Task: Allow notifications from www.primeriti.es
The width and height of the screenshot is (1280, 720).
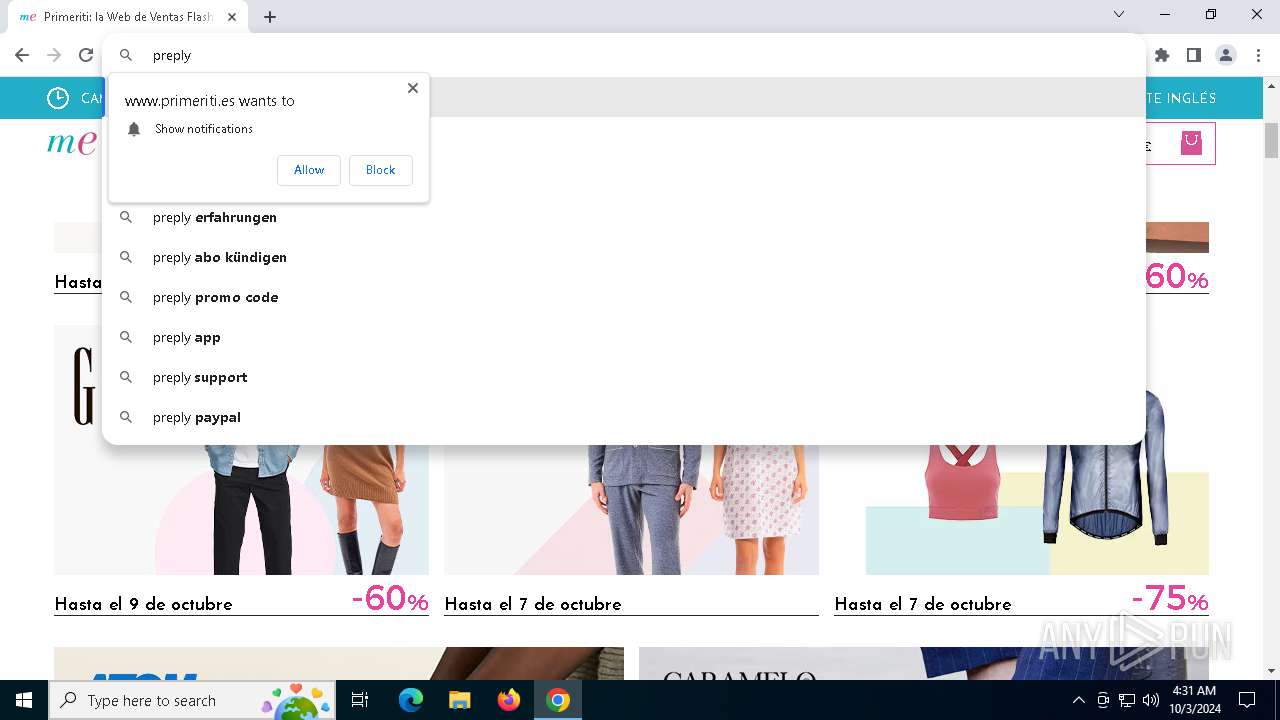Action: 309,170
